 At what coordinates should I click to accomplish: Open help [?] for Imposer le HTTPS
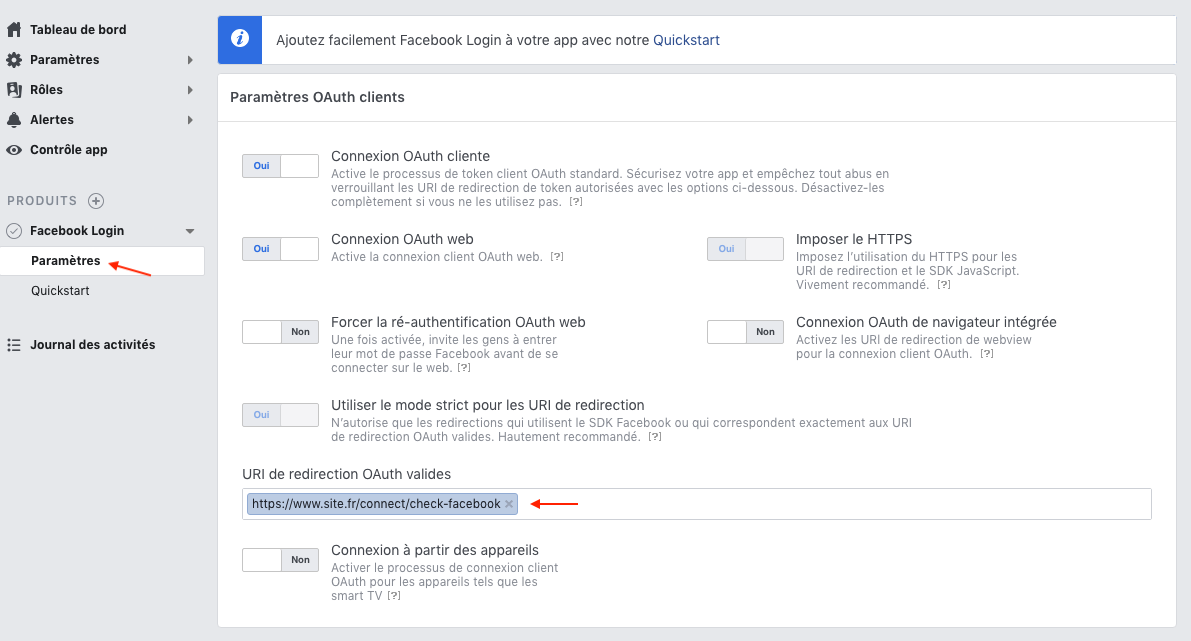tap(944, 285)
